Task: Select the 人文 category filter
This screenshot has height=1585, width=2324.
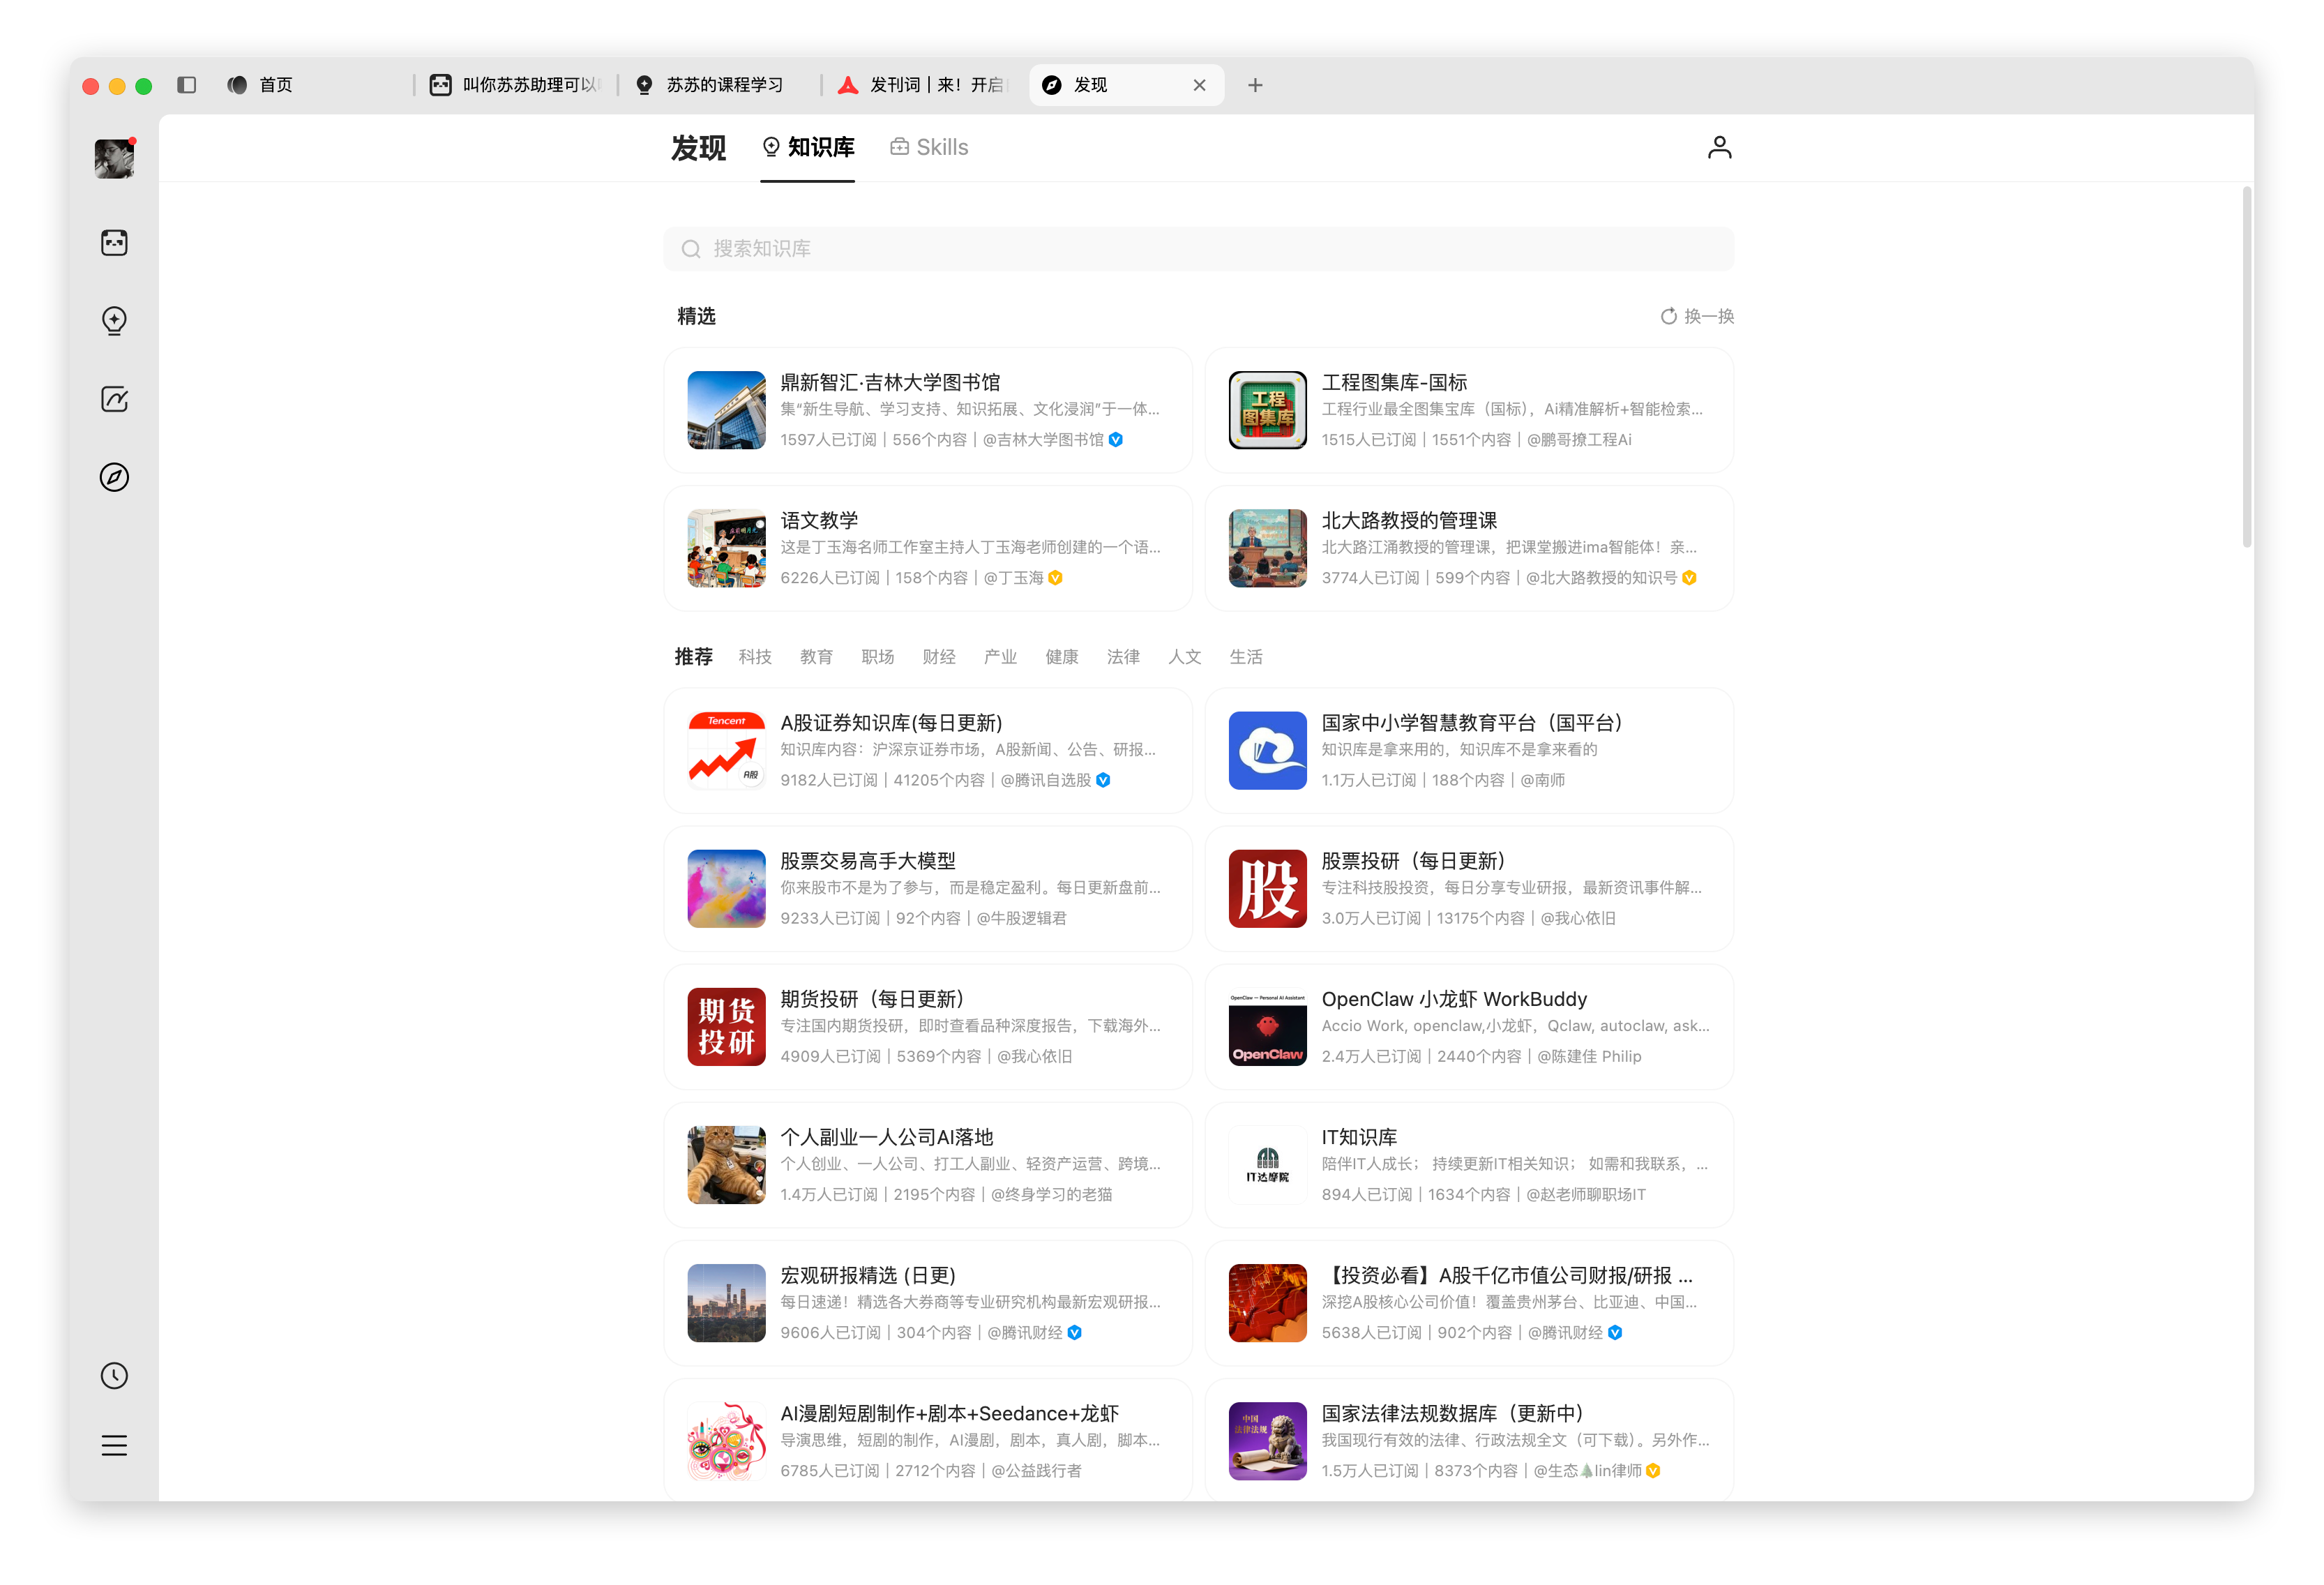Action: pyautogui.click(x=1184, y=656)
